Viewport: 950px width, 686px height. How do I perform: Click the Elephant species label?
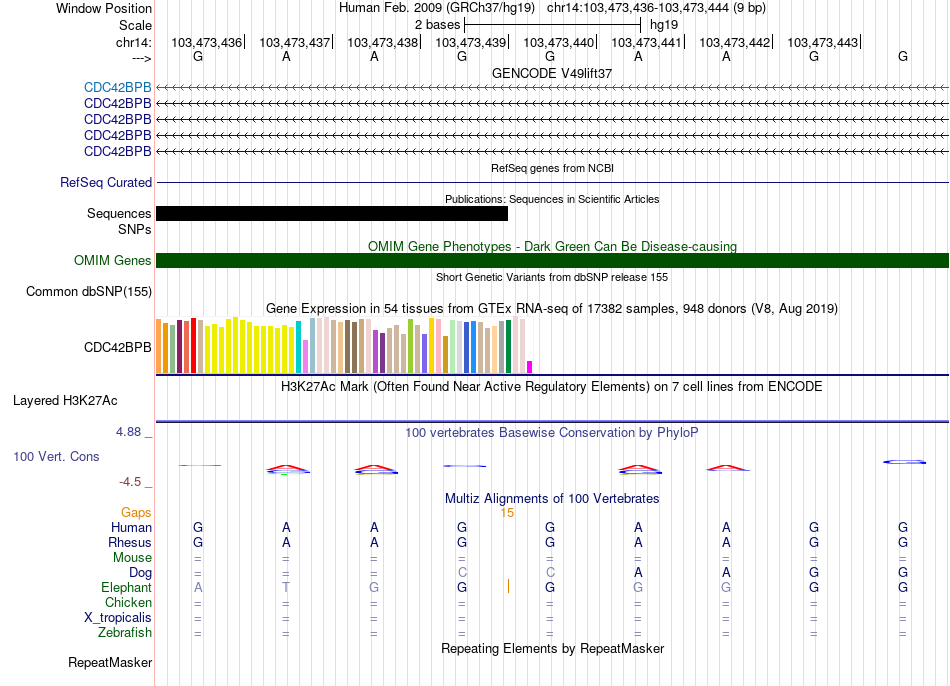127,588
